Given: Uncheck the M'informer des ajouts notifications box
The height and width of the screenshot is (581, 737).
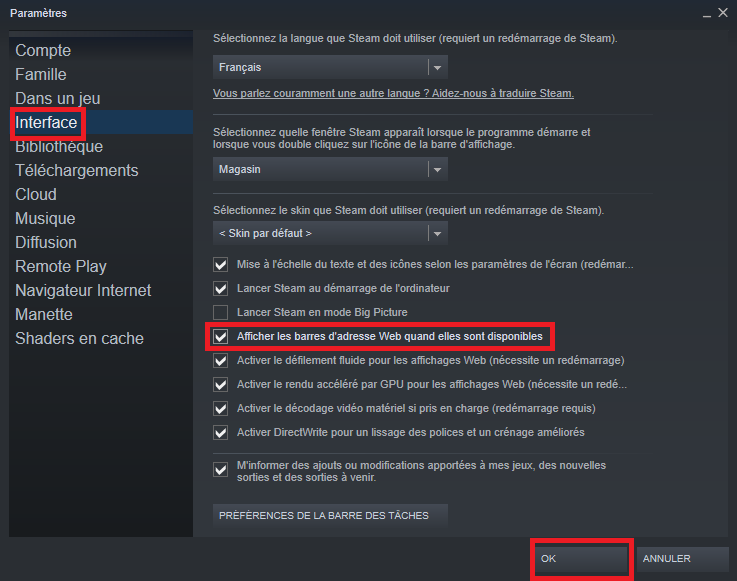Looking at the screenshot, I should 220,469.
